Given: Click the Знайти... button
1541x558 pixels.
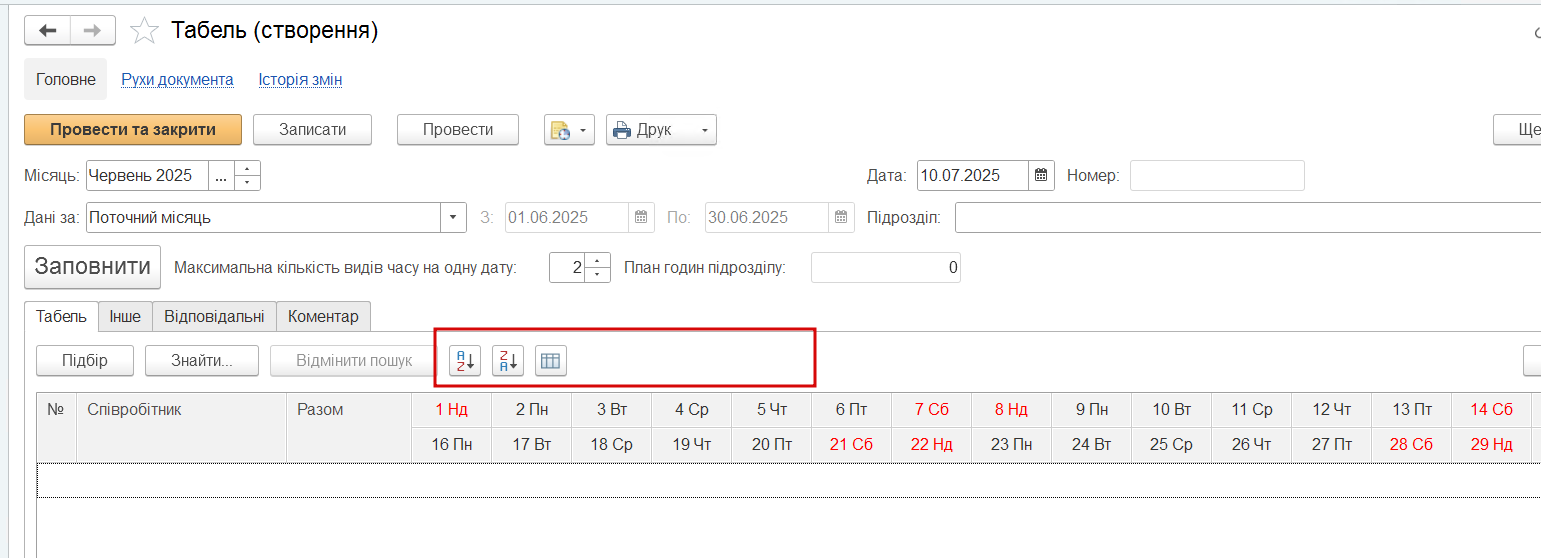Looking at the screenshot, I should coord(202,361).
